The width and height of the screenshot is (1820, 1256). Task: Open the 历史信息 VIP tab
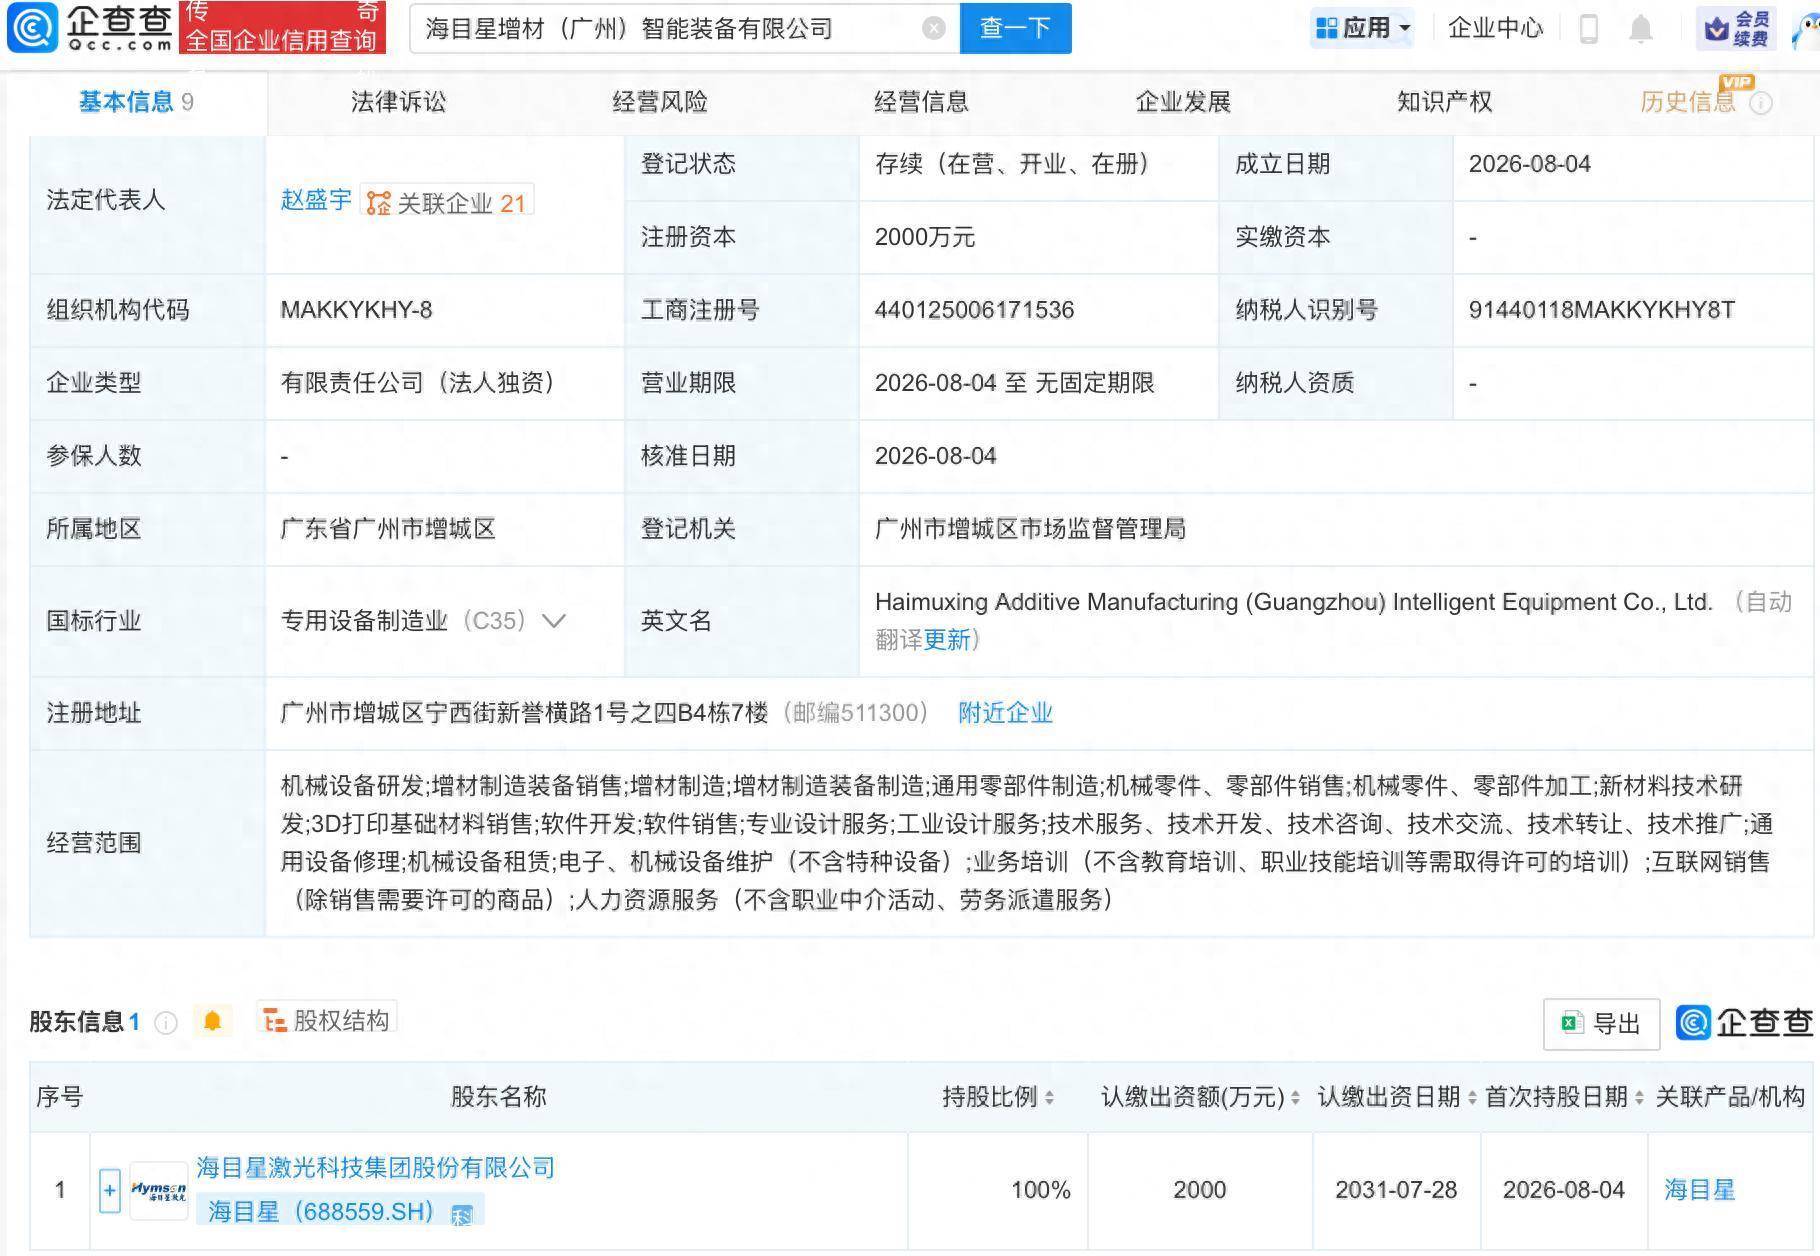click(1687, 102)
